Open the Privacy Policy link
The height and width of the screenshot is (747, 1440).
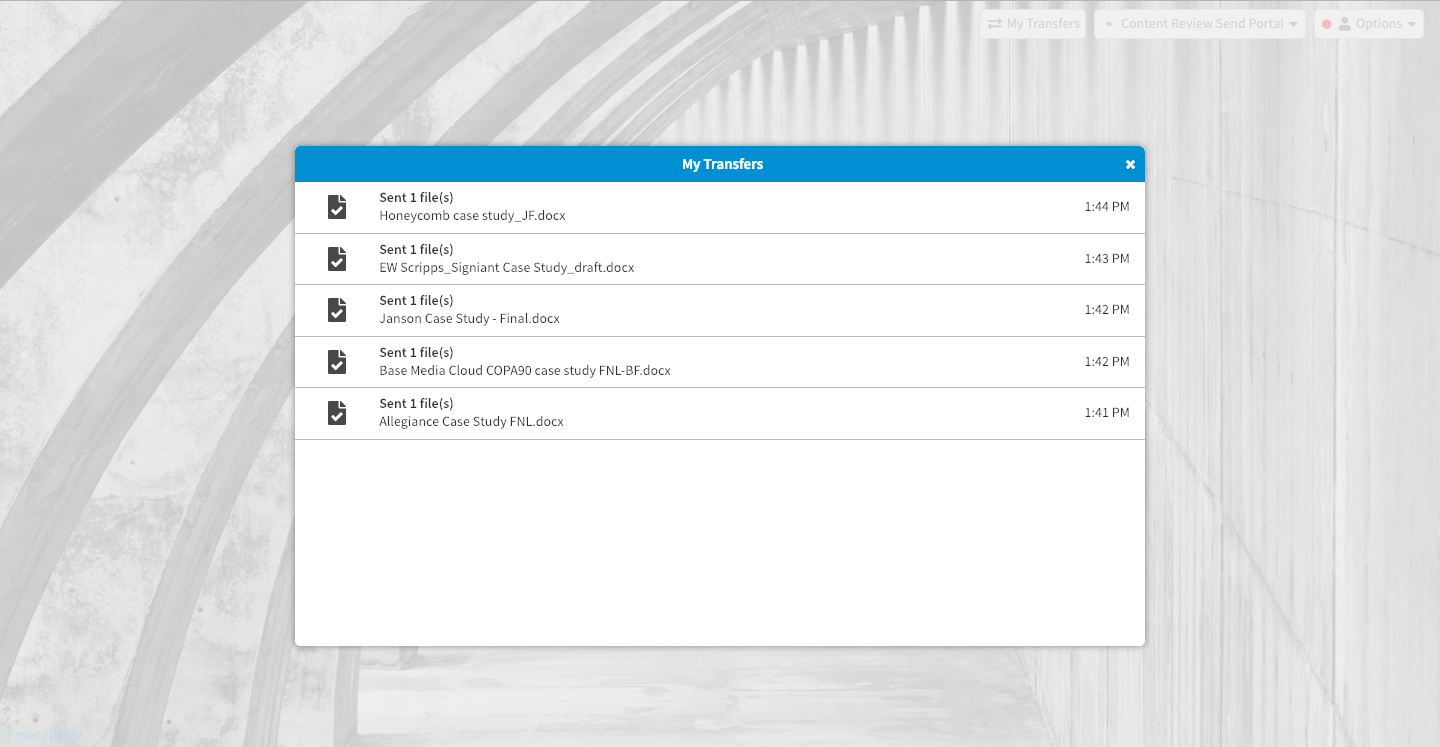pos(43,735)
